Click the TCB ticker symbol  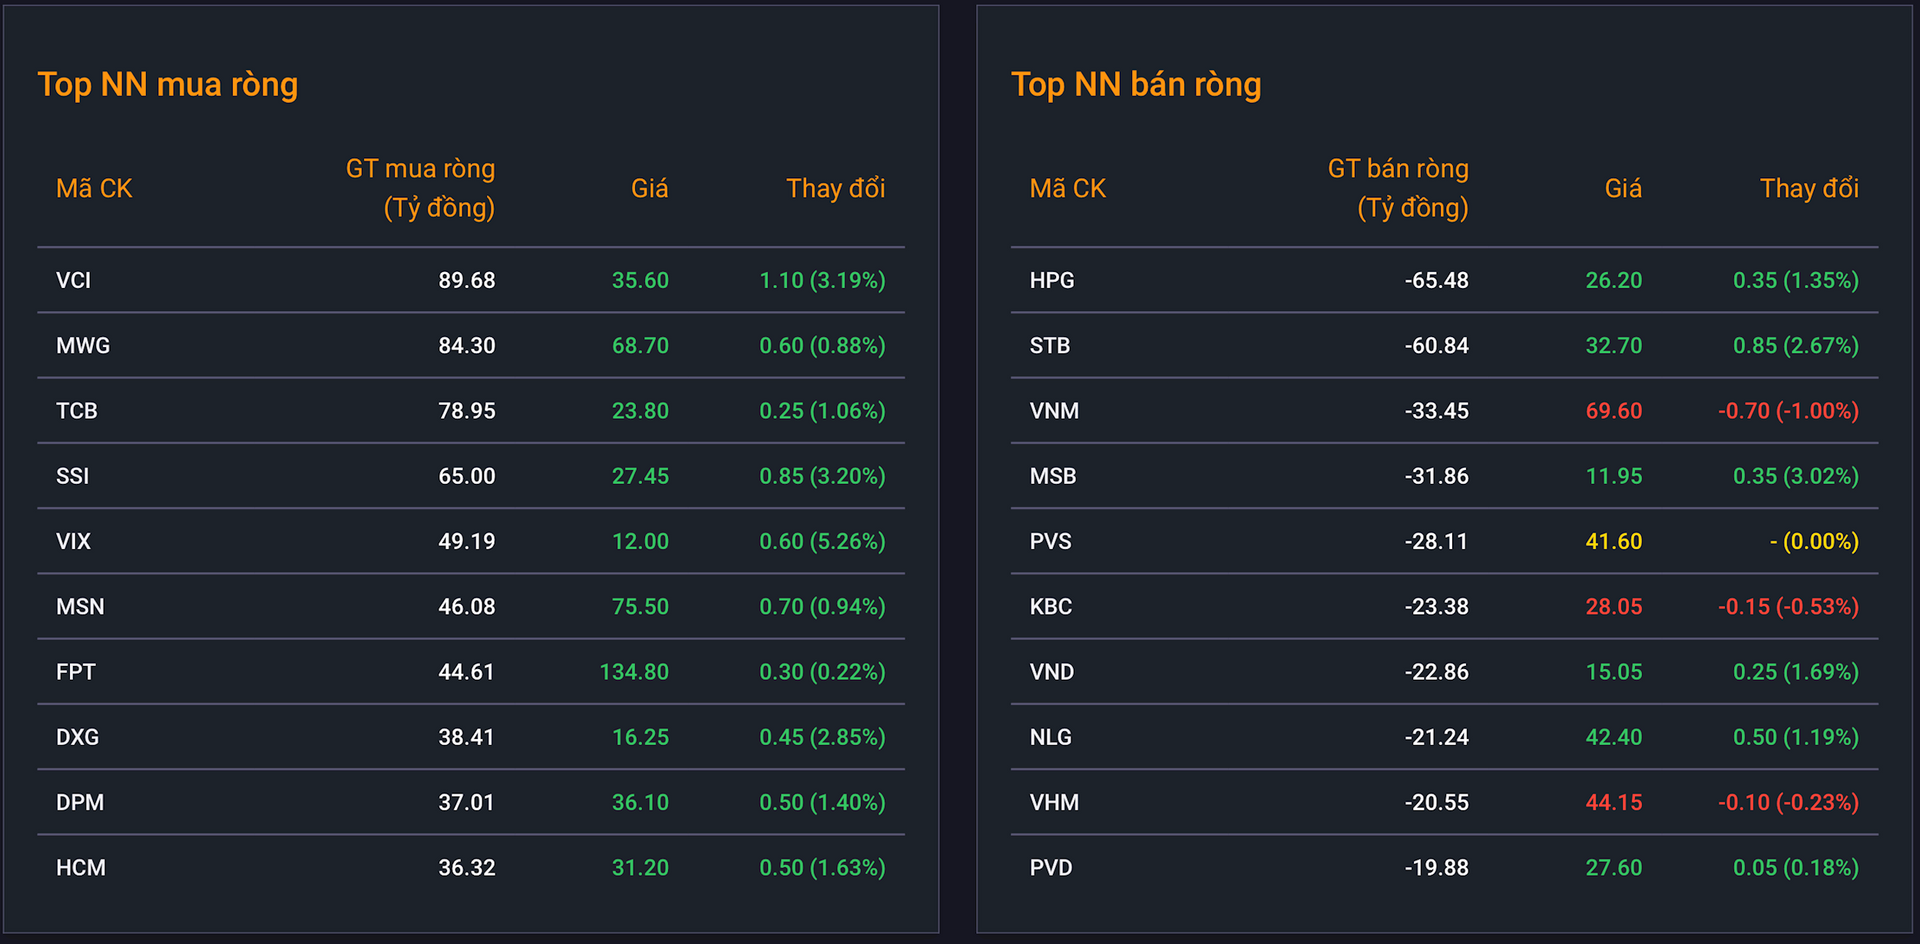pyautogui.click(x=77, y=411)
